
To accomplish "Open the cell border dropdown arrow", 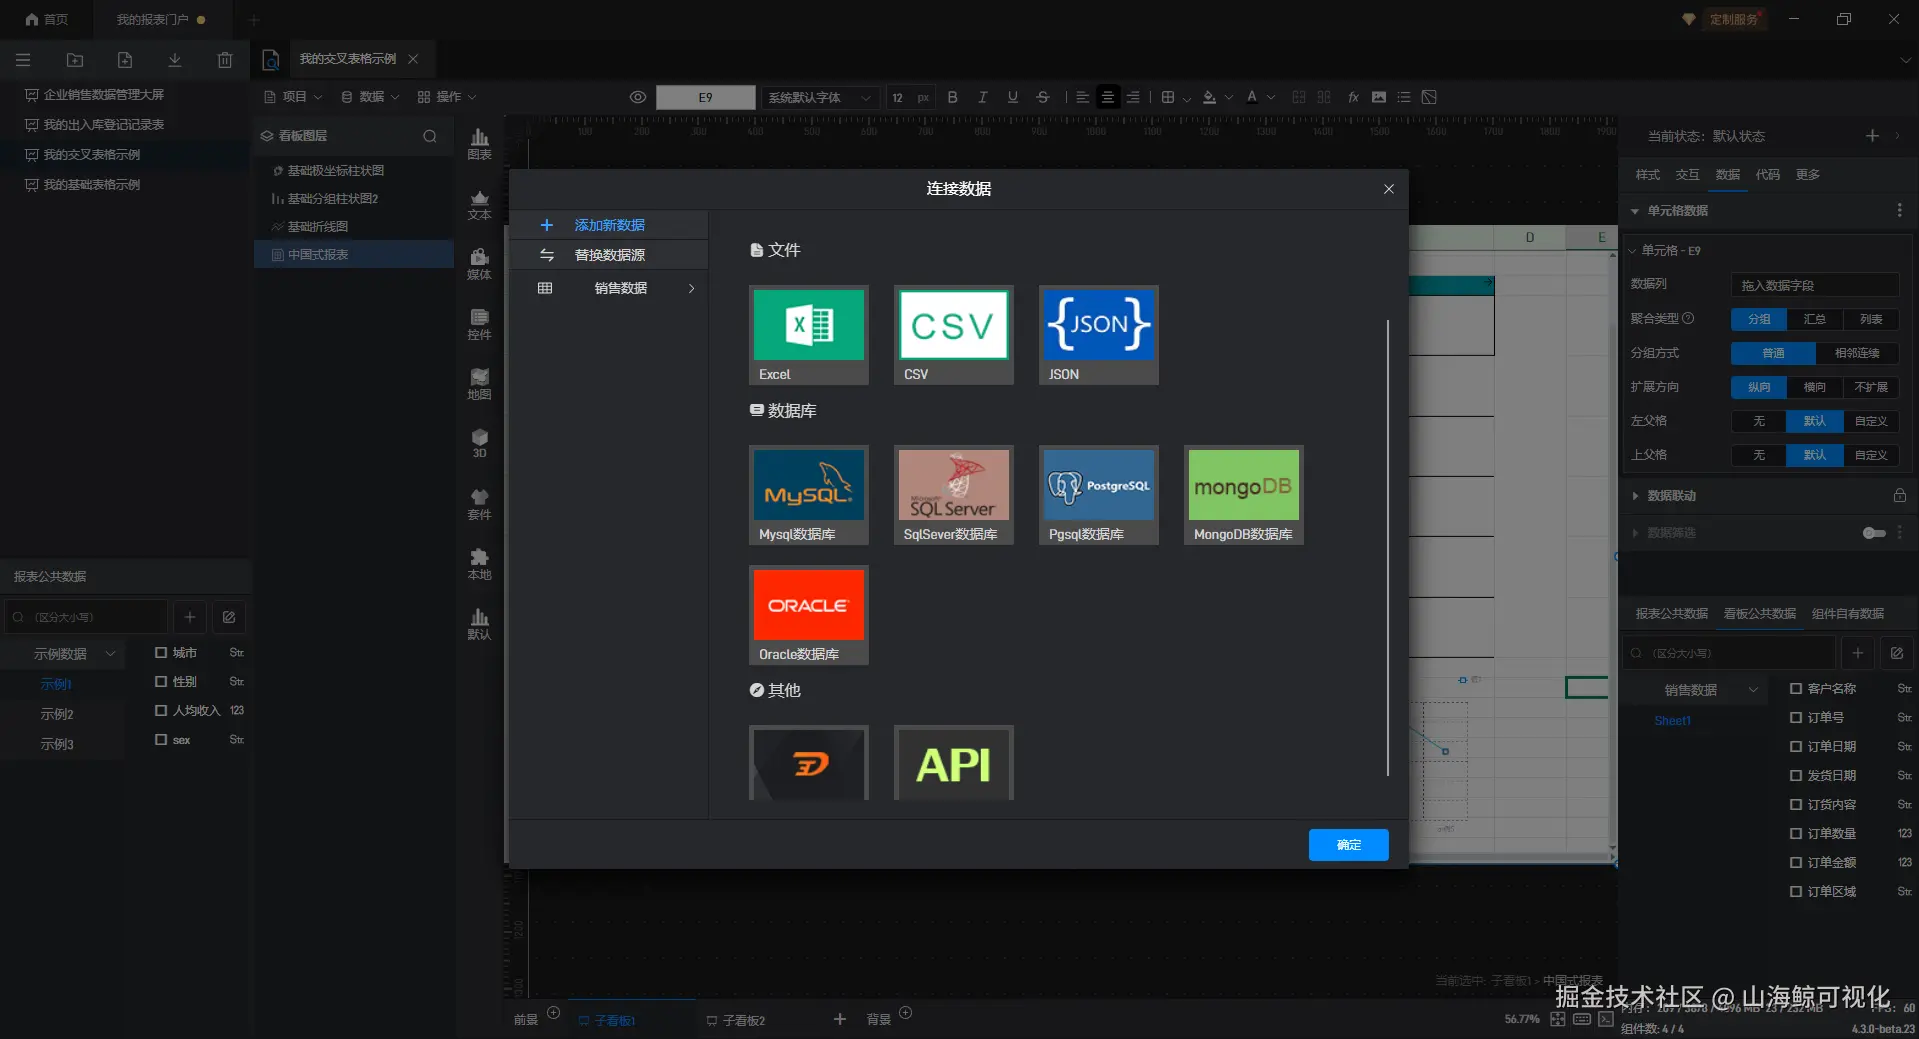I will tap(1187, 98).
